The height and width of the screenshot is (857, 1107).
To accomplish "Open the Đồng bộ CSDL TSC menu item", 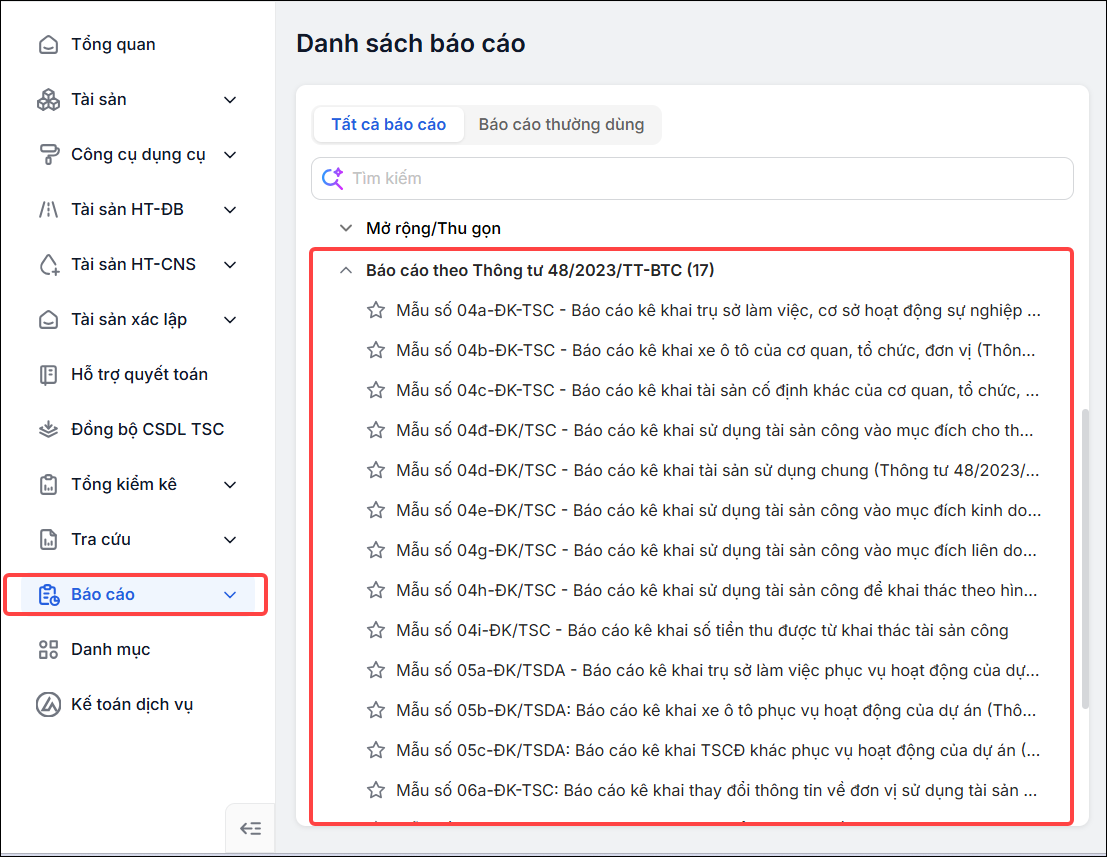I will (x=148, y=429).
